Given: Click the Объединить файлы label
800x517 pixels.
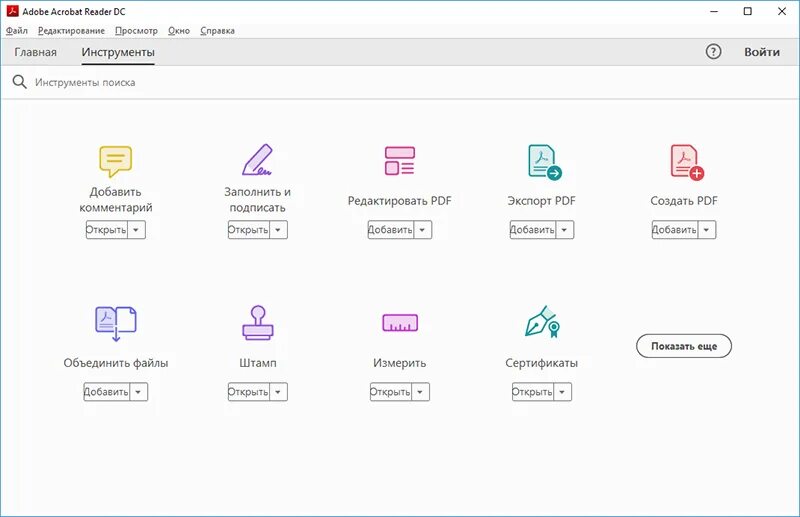Looking at the screenshot, I should coord(116,363).
